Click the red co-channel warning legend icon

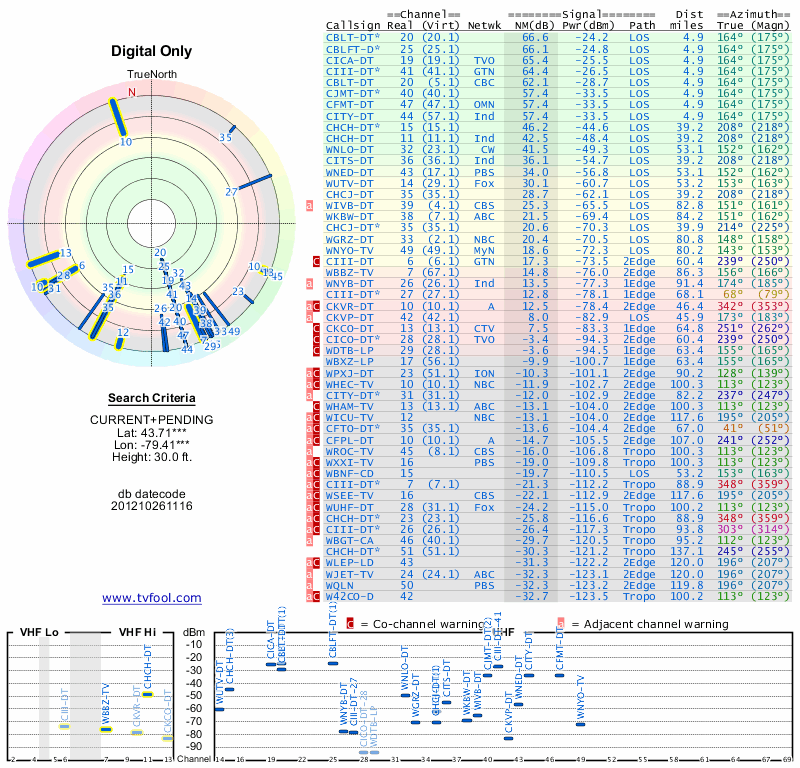[350, 624]
